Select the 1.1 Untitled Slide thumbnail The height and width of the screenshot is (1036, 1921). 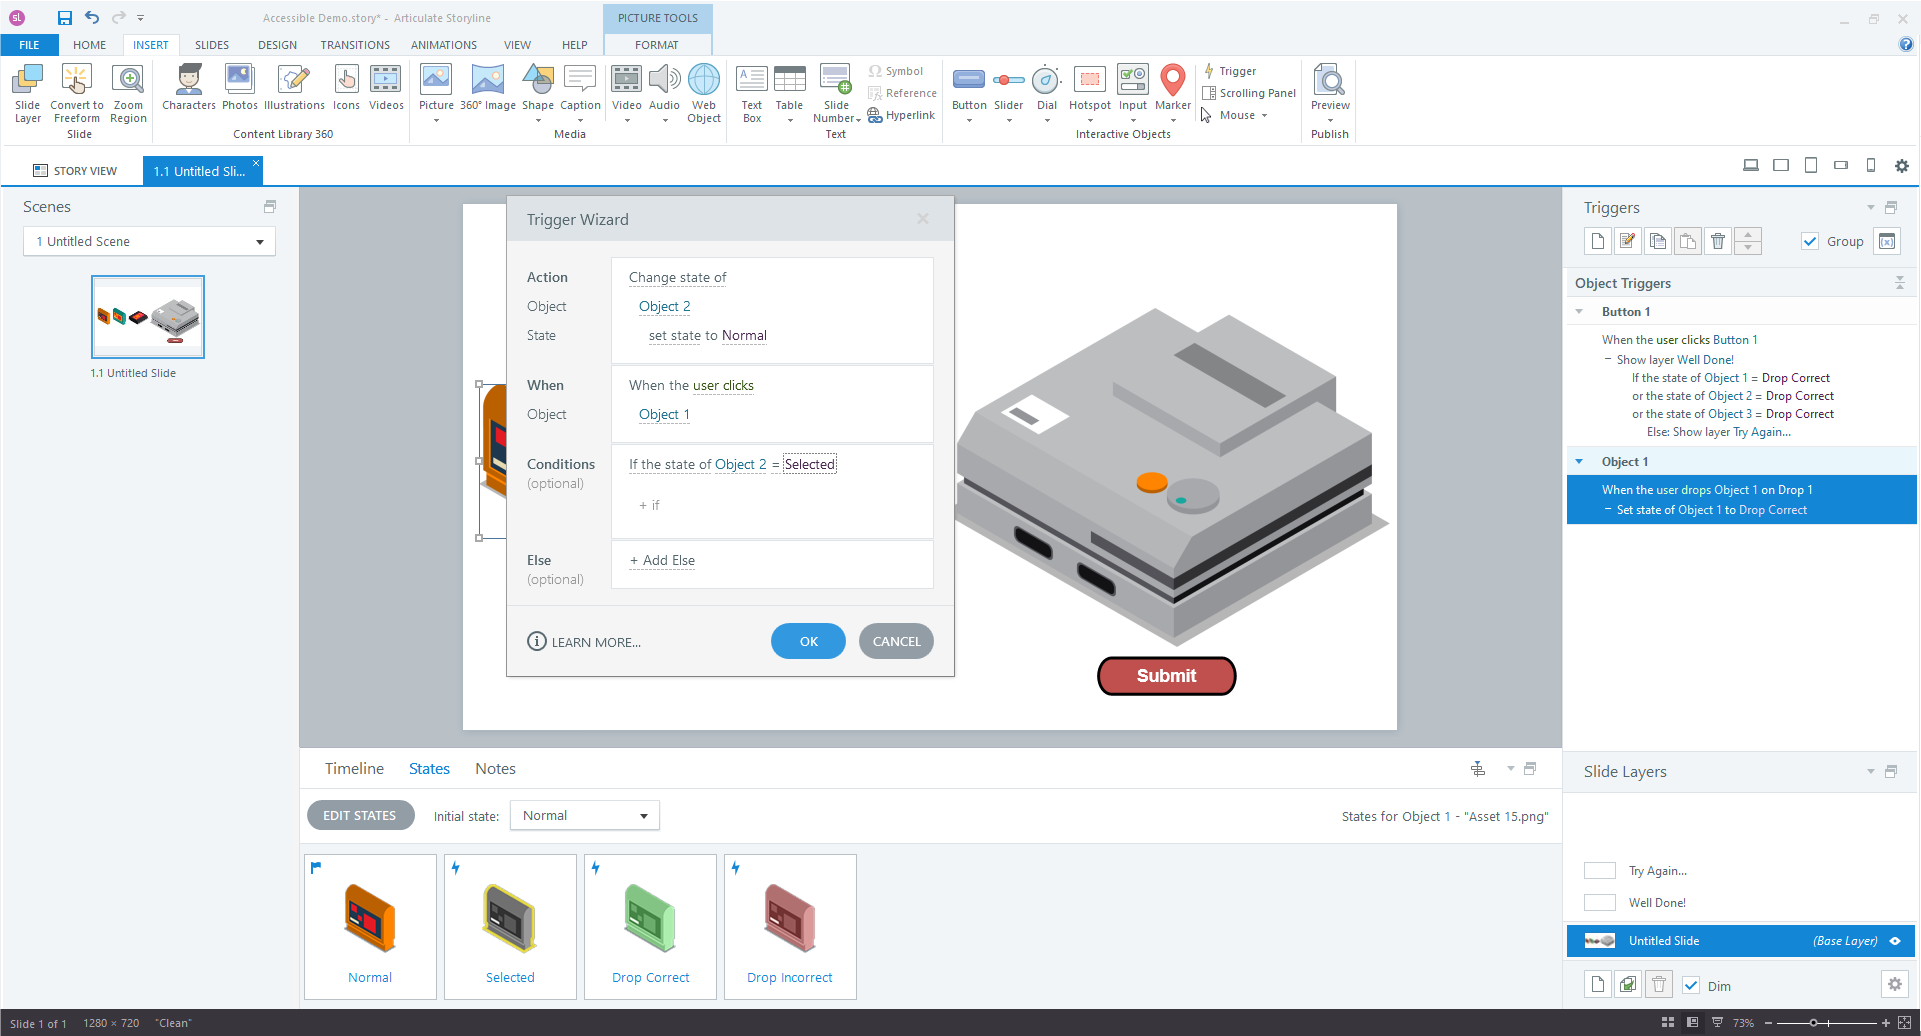[148, 317]
